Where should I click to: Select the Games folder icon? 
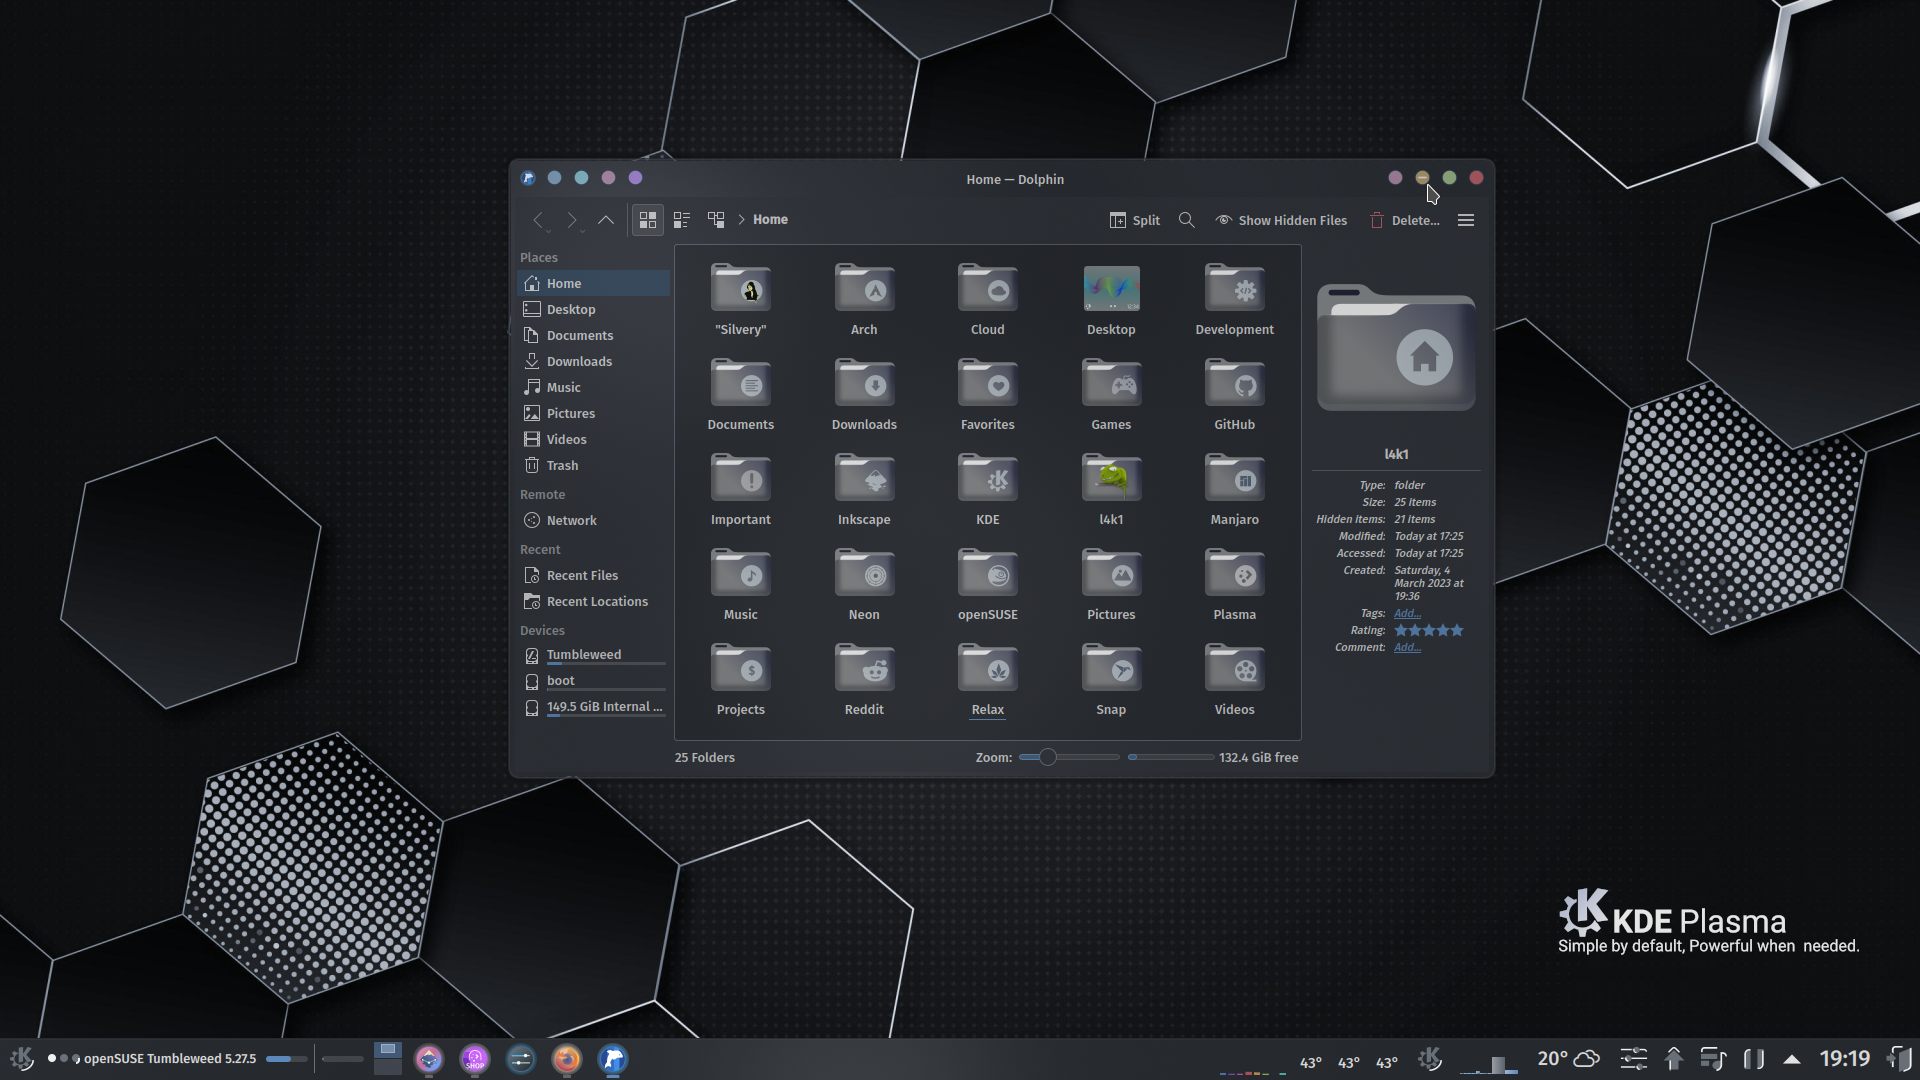tap(1112, 383)
